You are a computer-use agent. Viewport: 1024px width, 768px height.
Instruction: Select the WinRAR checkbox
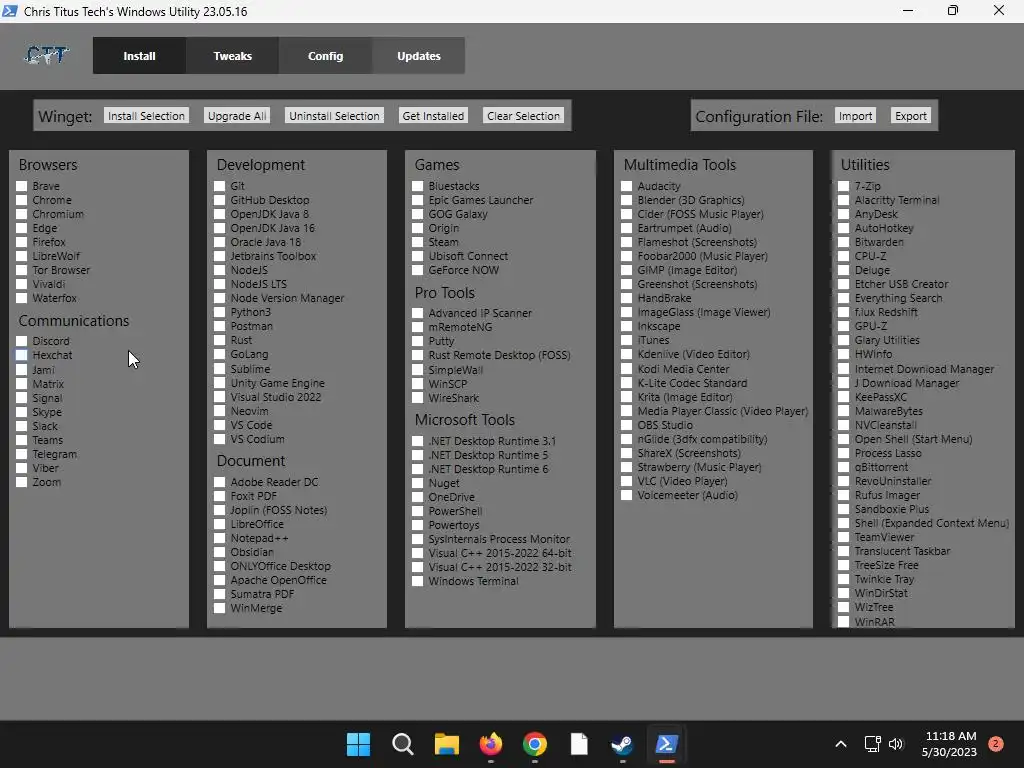click(844, 622)
